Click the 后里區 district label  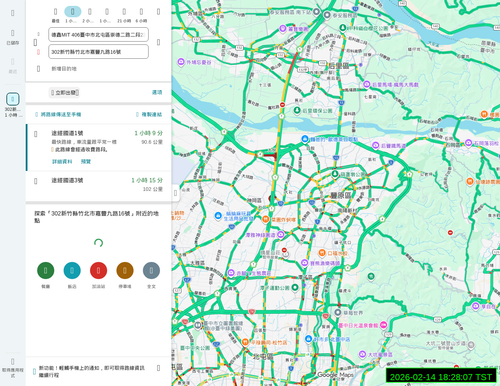pos(339,66)
